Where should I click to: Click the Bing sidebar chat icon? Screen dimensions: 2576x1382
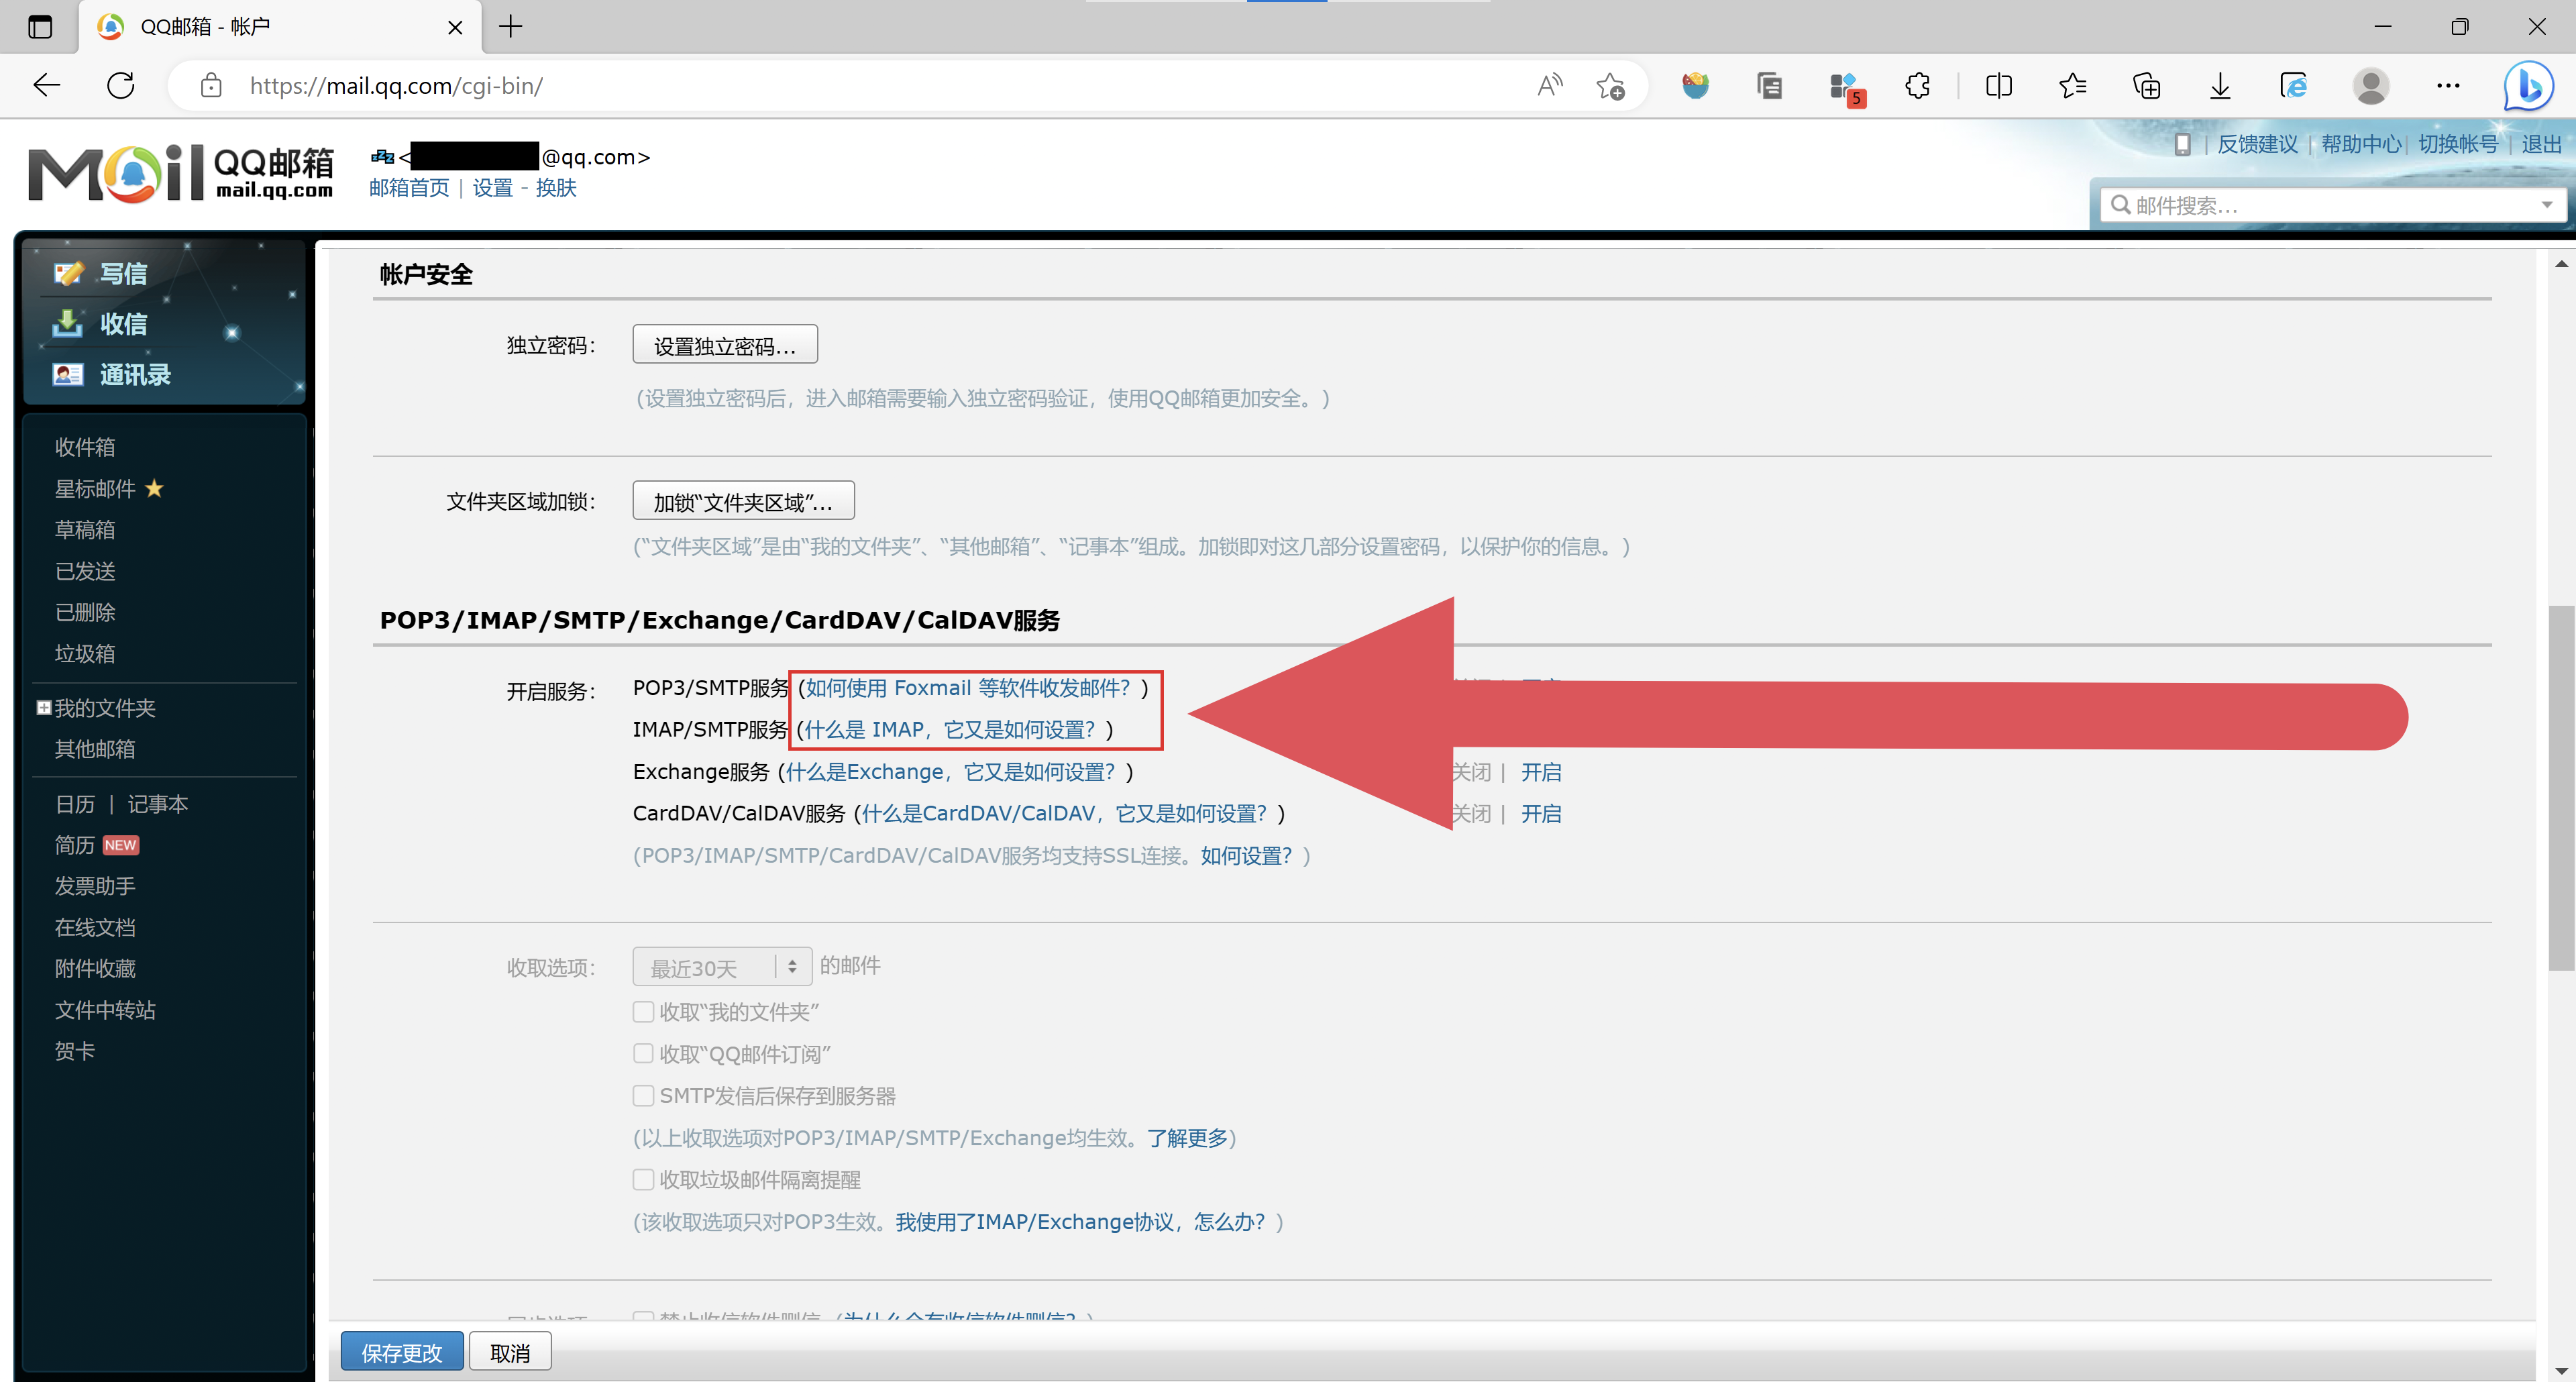tap(2528, 86)
